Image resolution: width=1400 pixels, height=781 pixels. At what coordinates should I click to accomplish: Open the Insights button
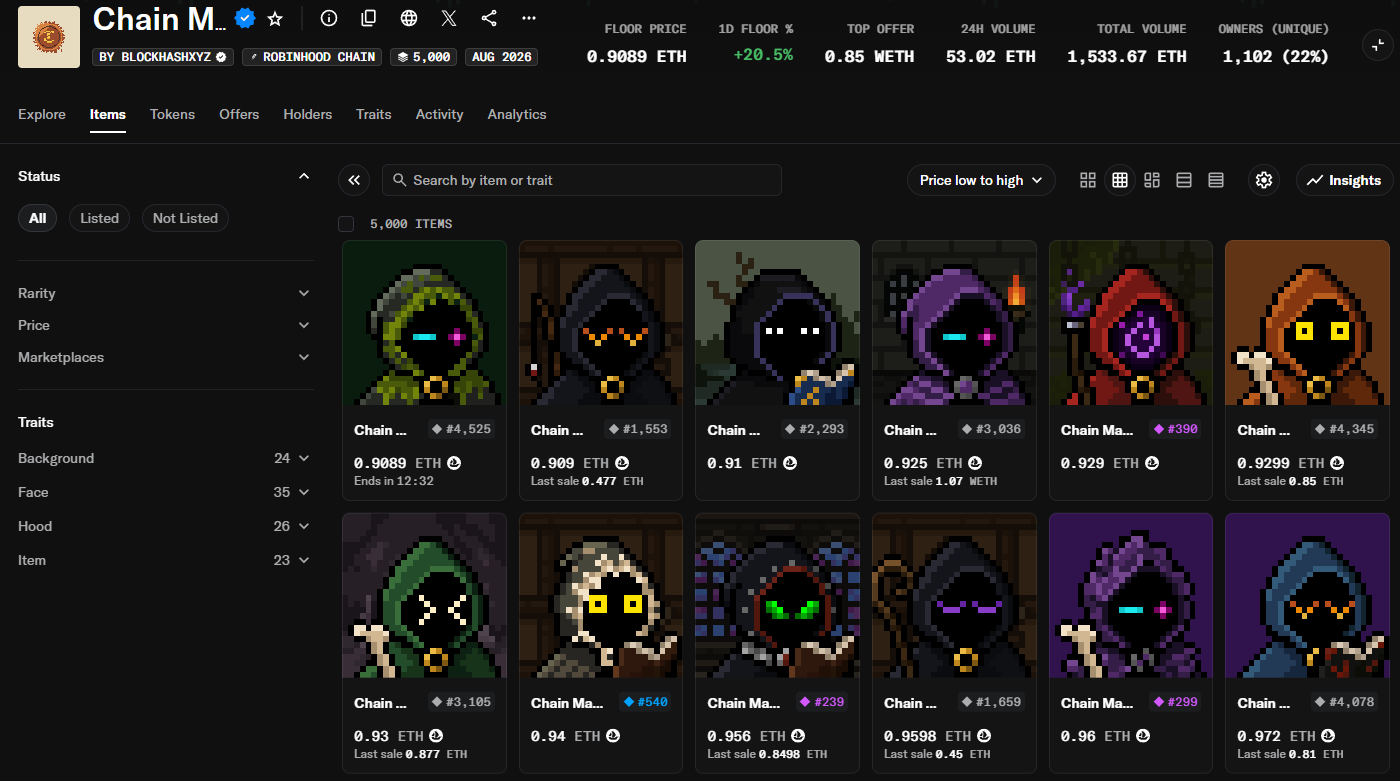tap(1345, 180)
